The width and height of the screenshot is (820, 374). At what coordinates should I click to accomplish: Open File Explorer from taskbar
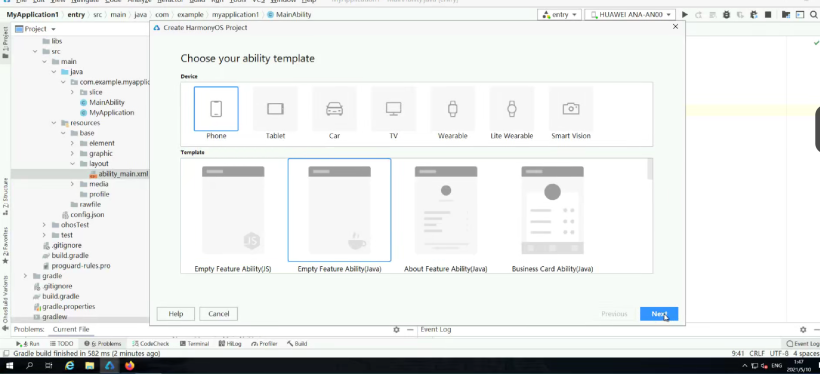pos(89,366)
